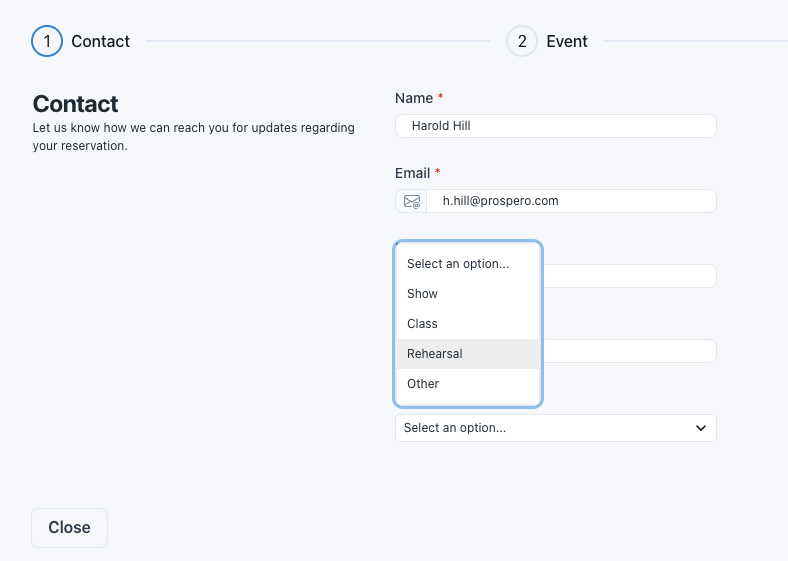Click the text about updates regarding your reservation
Screen dimensions: 788x561
click(x=193, y=137)
